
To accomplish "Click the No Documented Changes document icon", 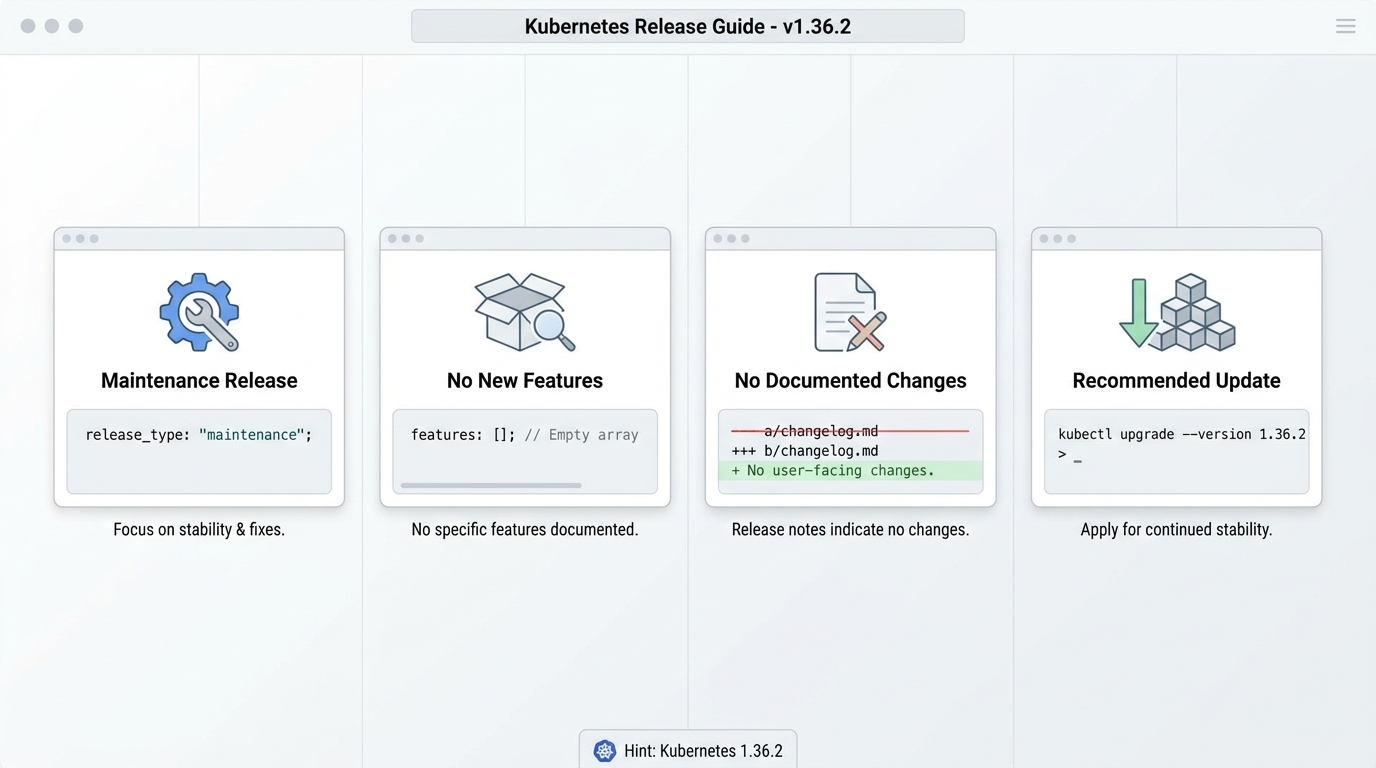I will point(850,312).
